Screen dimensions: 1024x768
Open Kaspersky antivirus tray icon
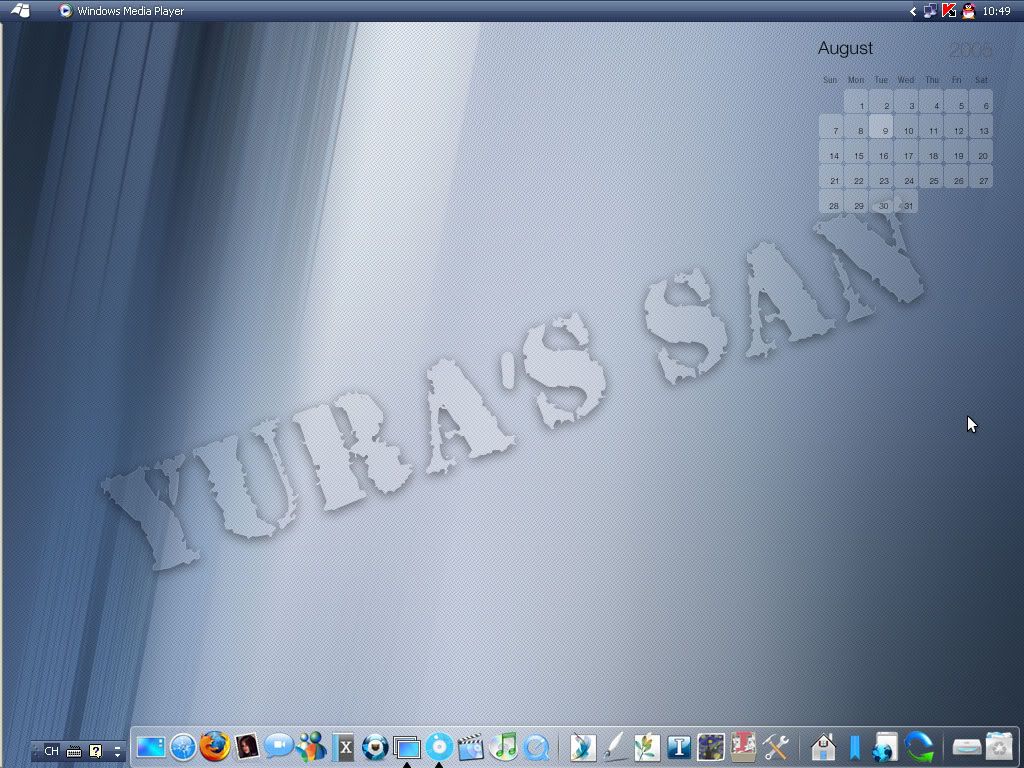tap(949, 11)
